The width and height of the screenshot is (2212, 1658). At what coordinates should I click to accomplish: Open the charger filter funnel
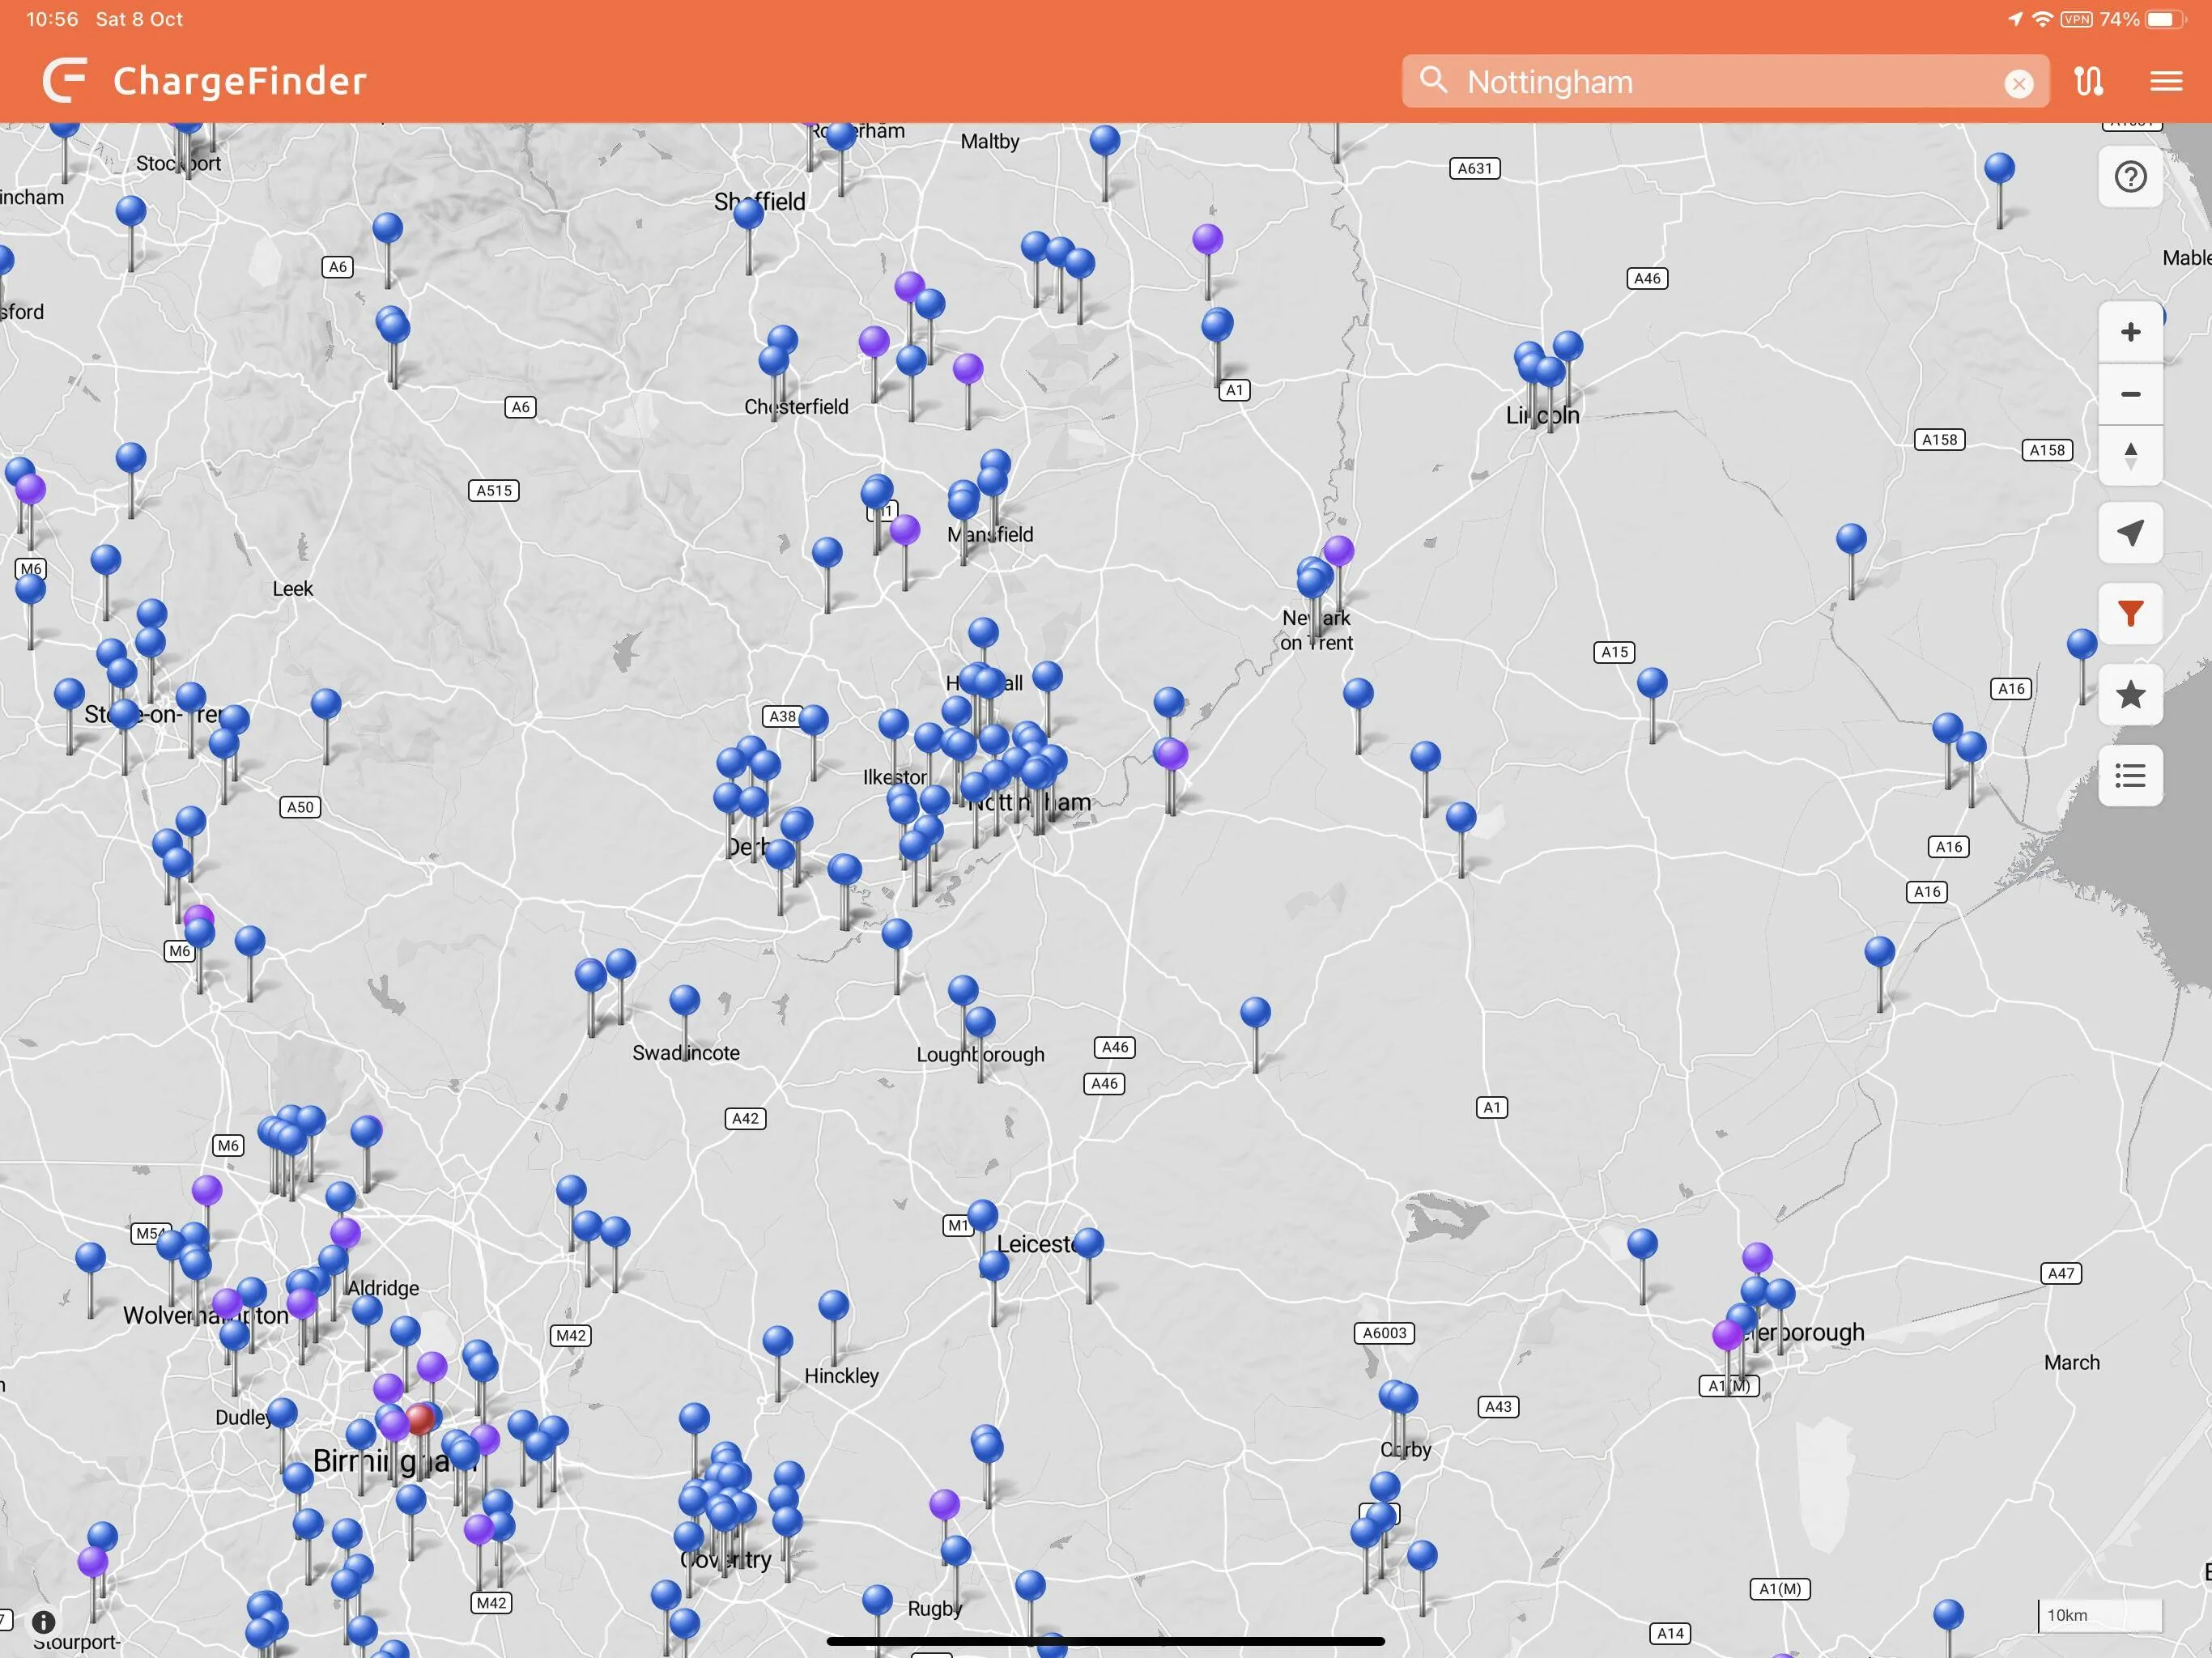coord(2130,613)
